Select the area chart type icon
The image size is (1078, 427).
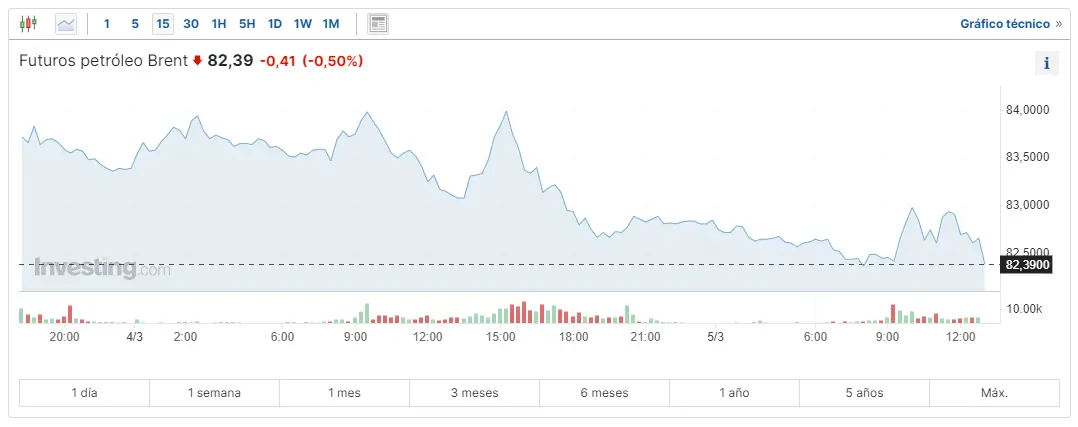coord(66,23)
